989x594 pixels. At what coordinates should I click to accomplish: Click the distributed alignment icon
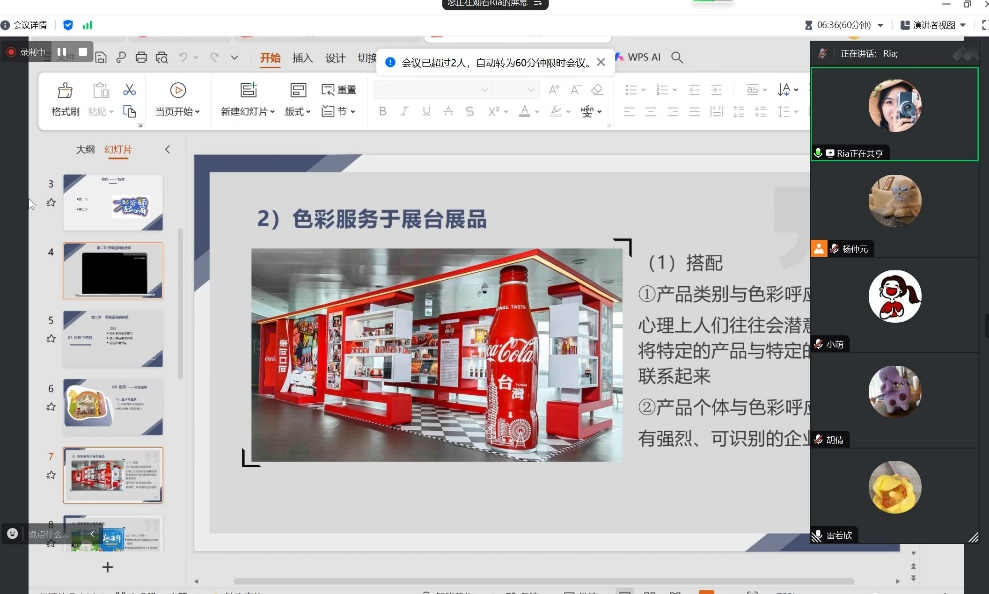click(x=717, y=112)
